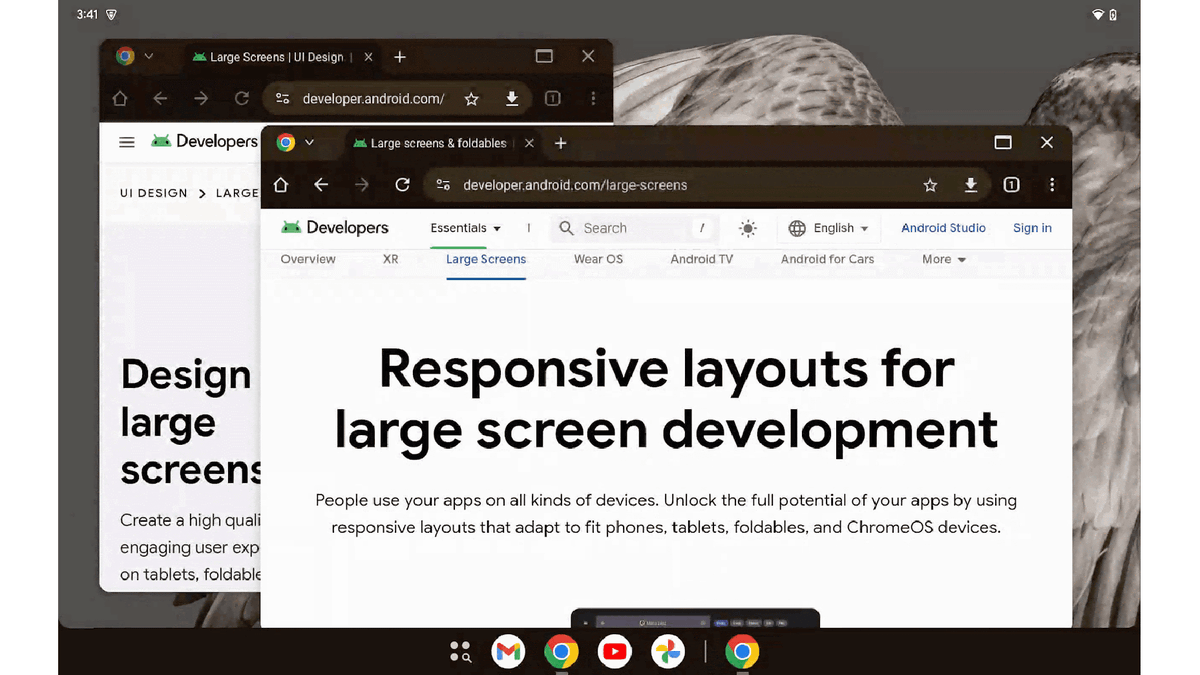The image size is (1200, 675).
Task: Open new tab in front Chrome window
Action: (x=561, y=143)
